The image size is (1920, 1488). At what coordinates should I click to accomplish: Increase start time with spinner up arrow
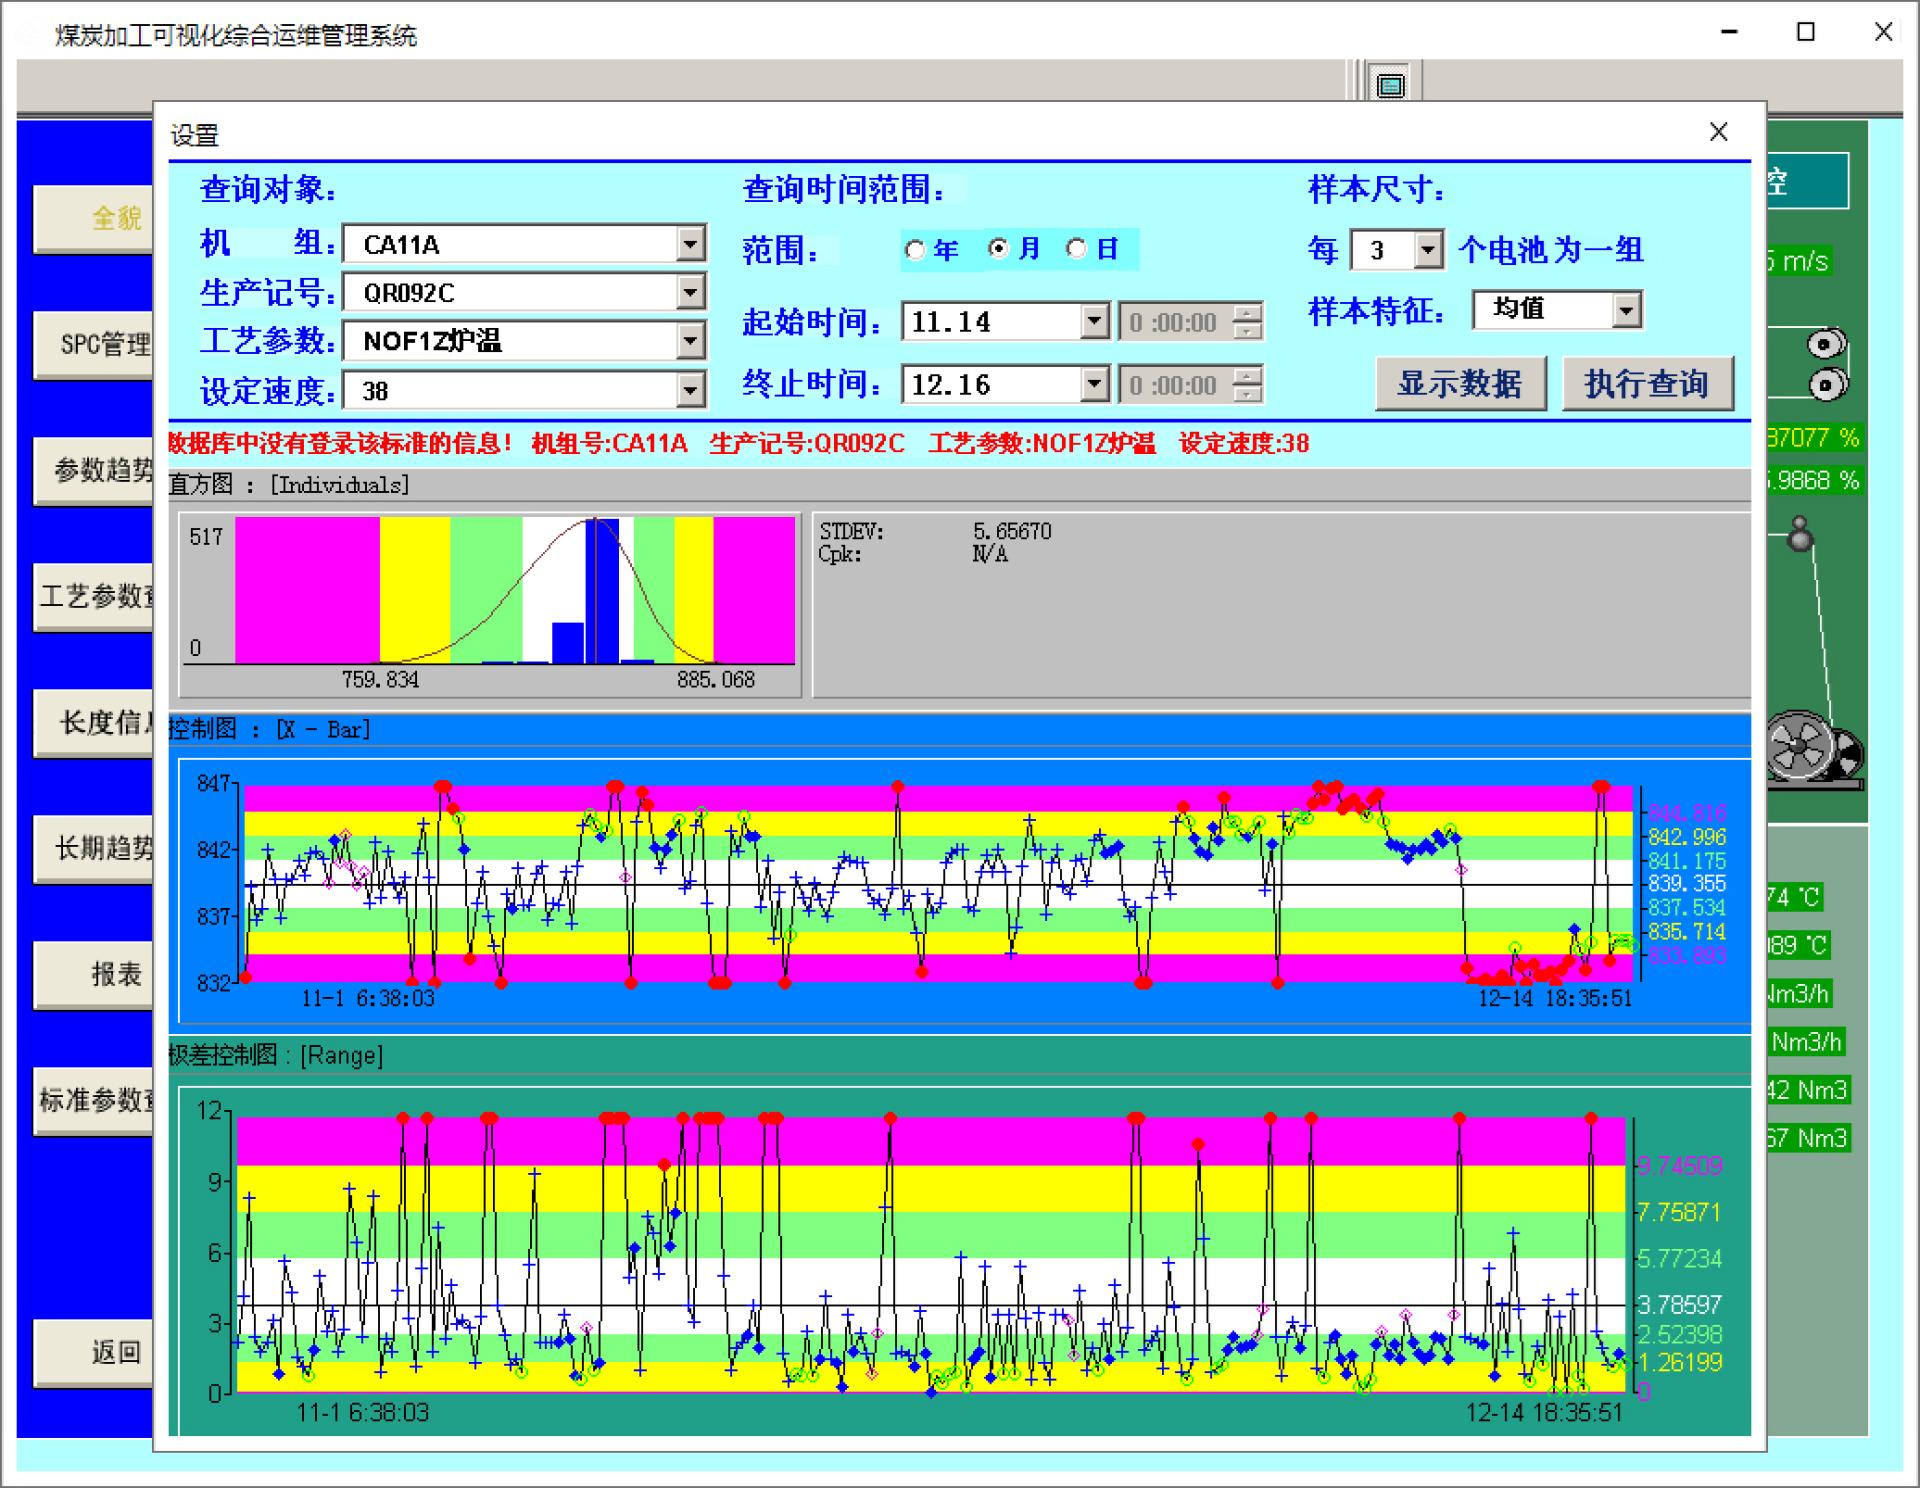(1247, 313)
